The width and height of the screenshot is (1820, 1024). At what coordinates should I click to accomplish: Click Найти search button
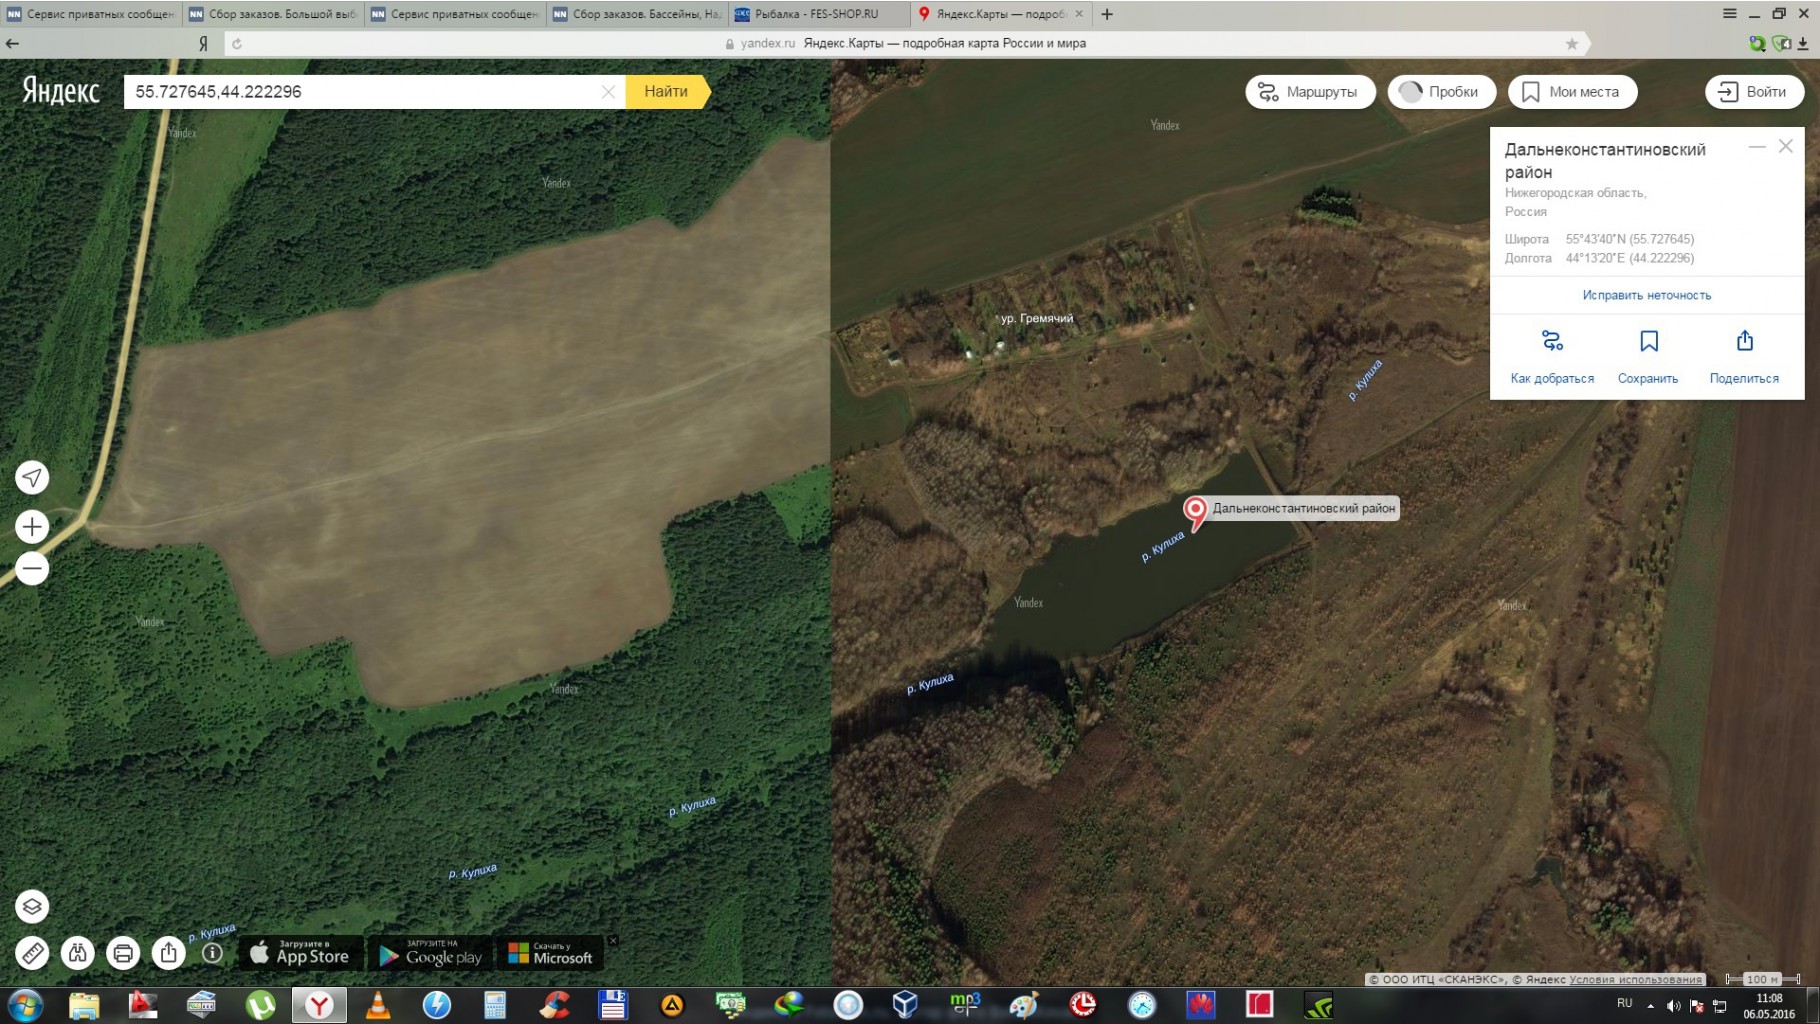666,91
